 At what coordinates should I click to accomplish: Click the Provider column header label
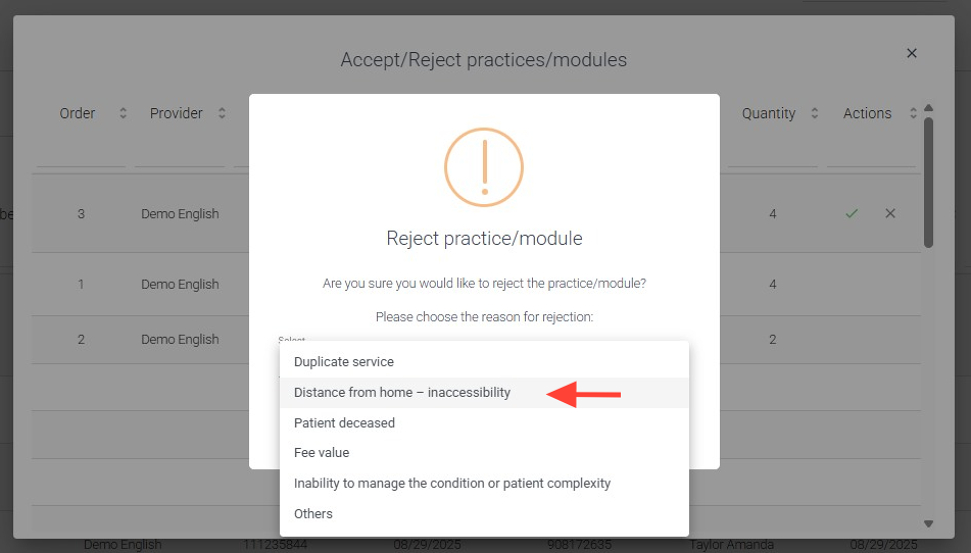coord(176,114)
